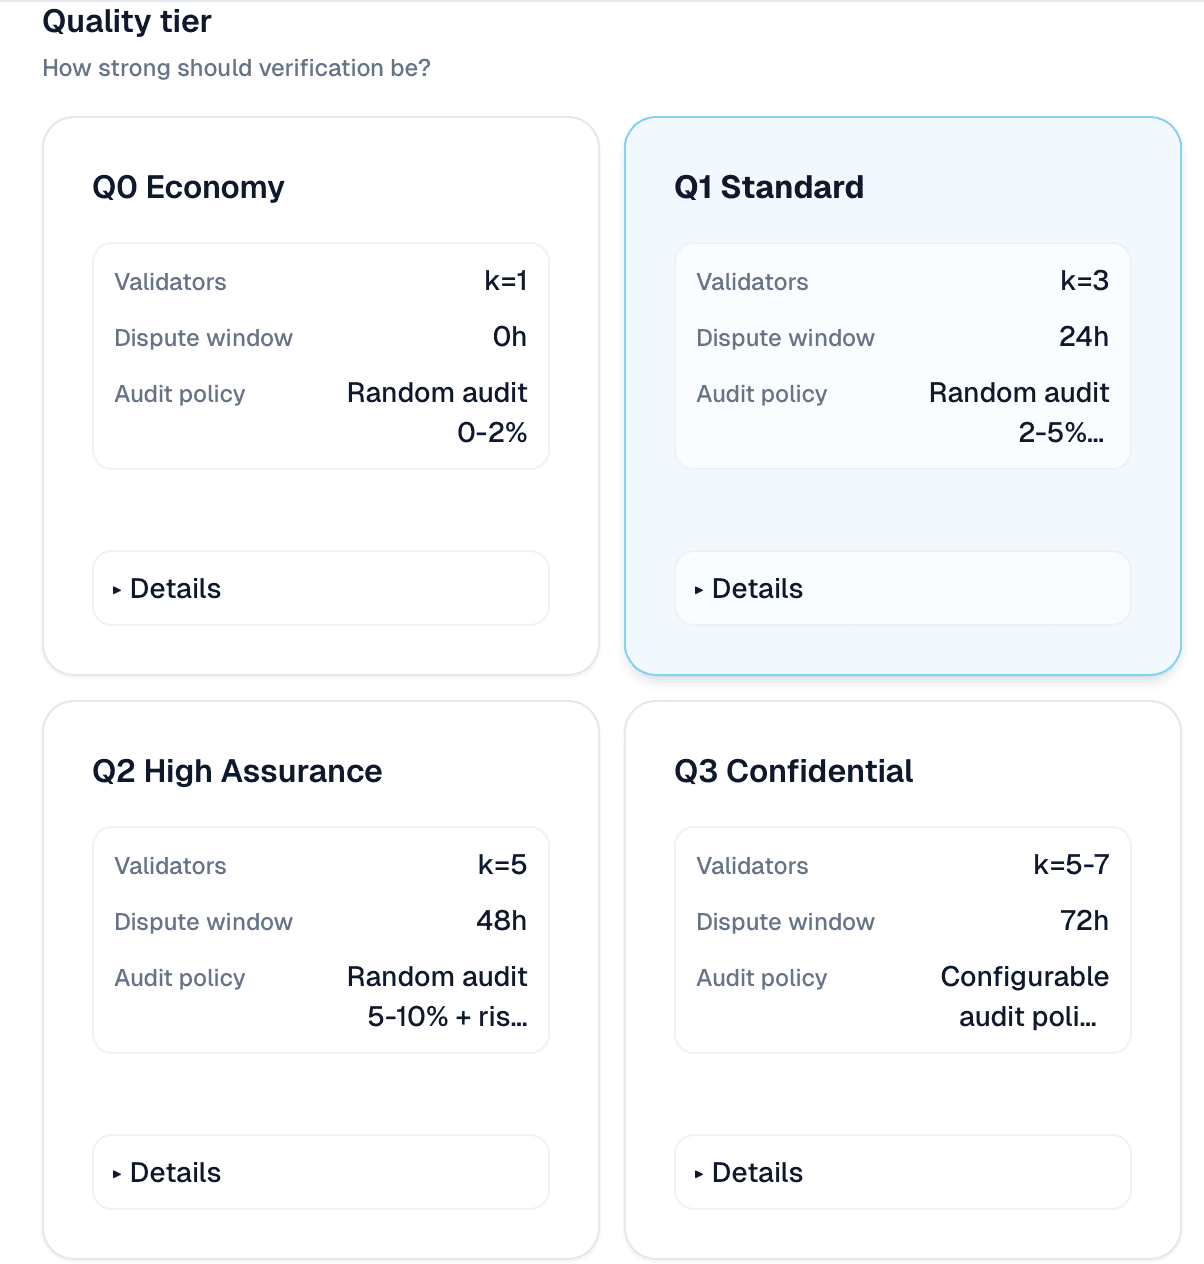Click the Q1 Standard Details disclosure triangle
The width and height of the screenshot is (1204, 1264).
tap(699, 590)
